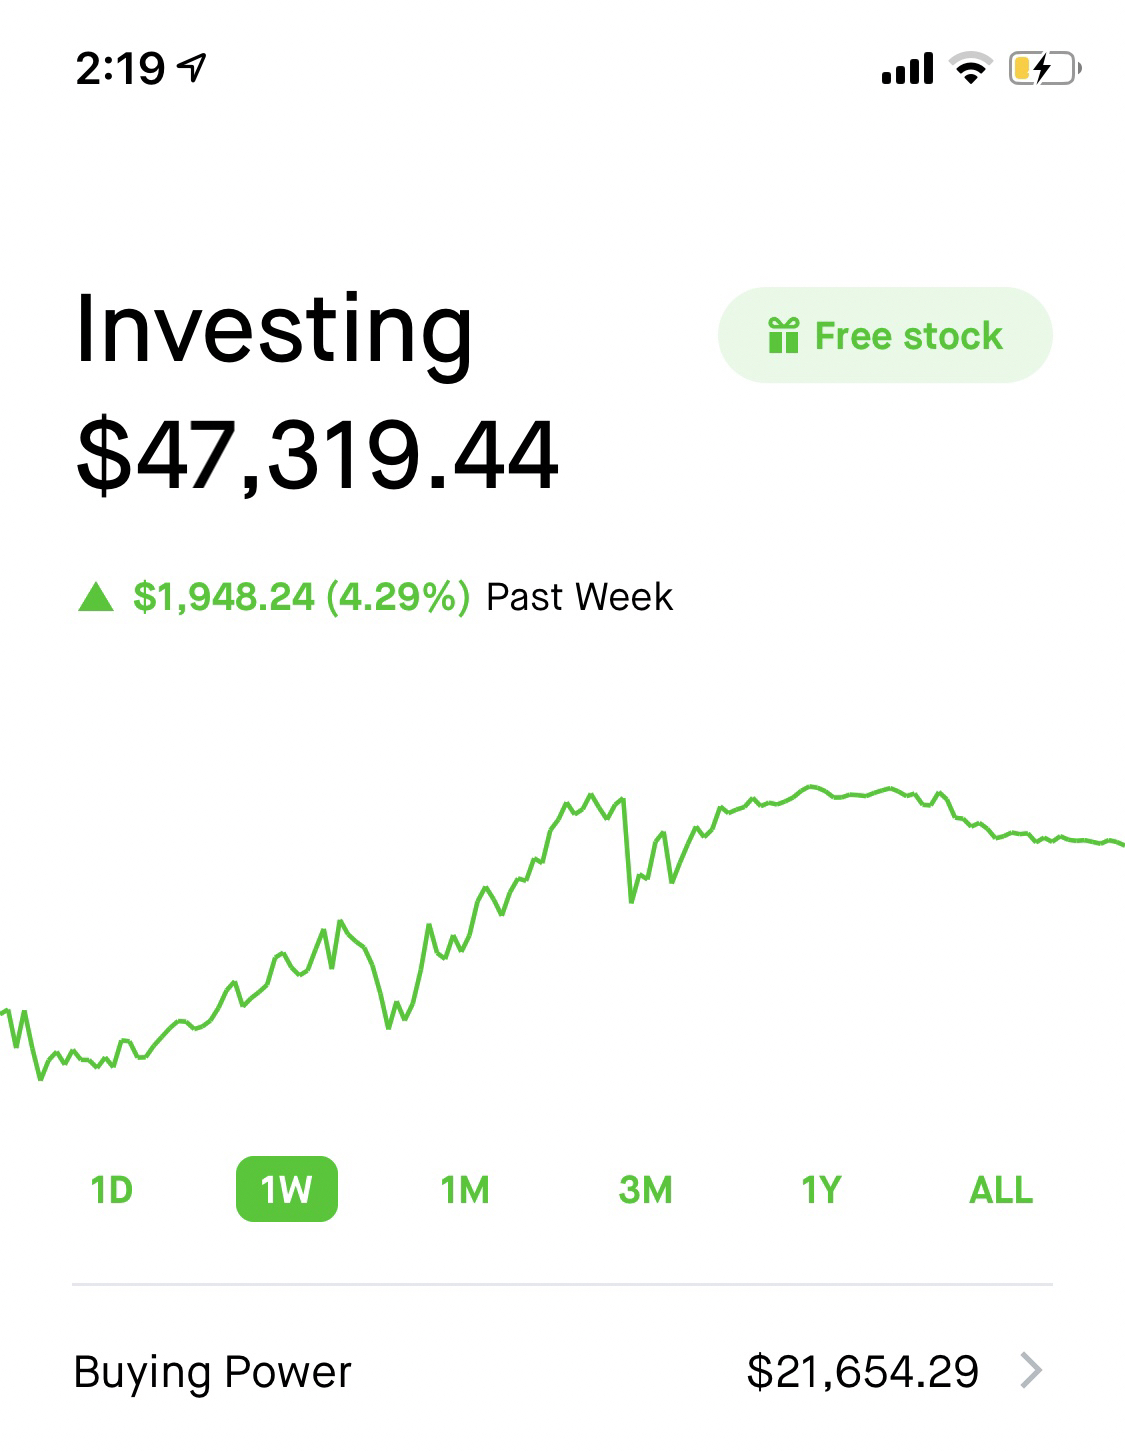Screen dimensions: 1125x1452
Task: Open the Buying Power row
Action: coord(212,1371)
